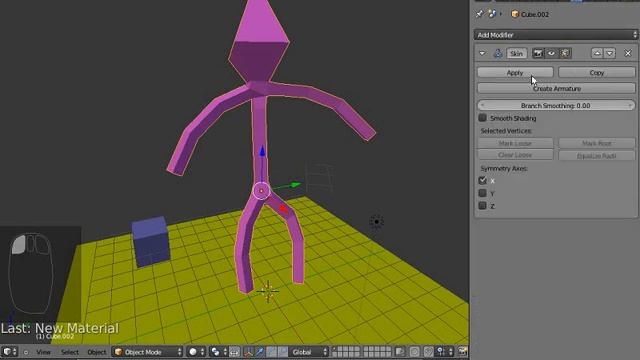640x360 pixels.
Task: Pin the properties context with pin icon
Action: [480, 14]
